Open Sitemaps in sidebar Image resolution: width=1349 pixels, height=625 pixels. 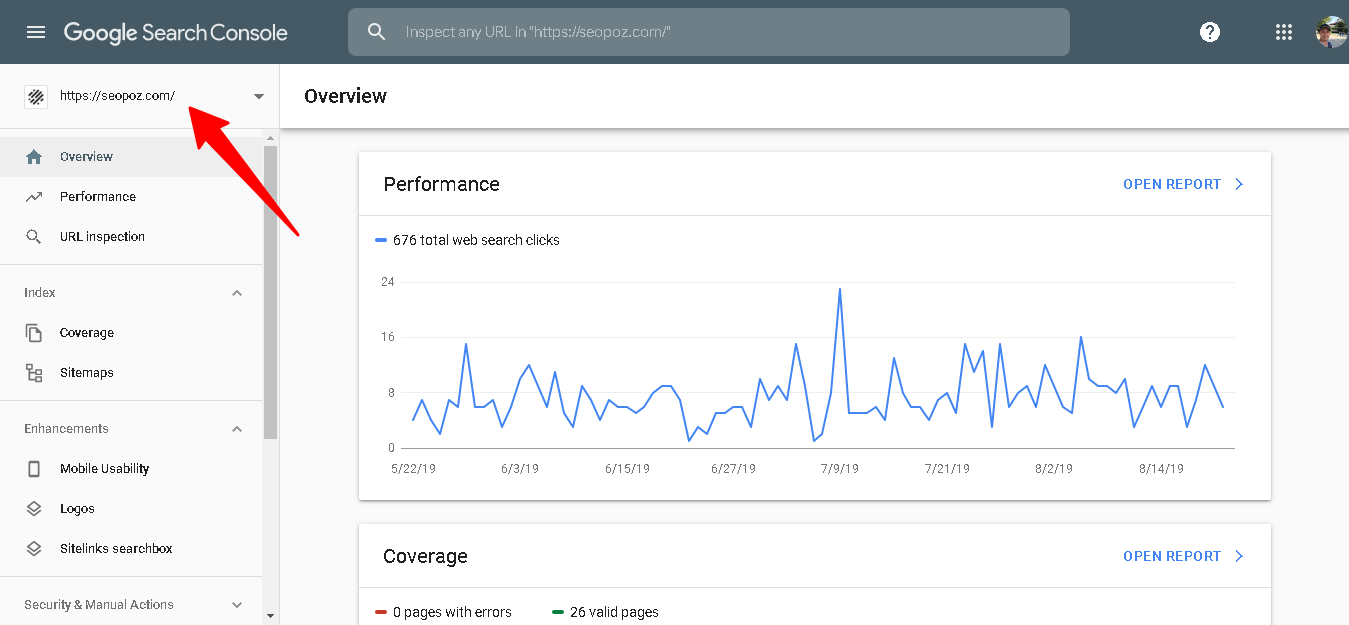(x=131, y=373)
